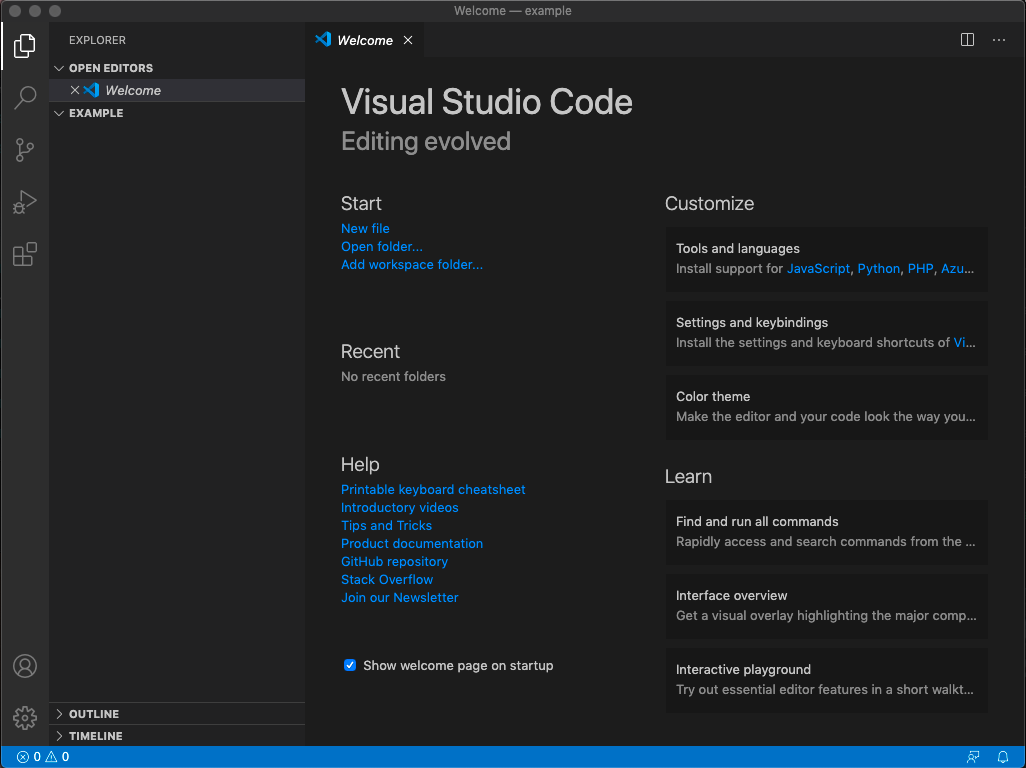The height and width of the screenshot is (768, 1026).
Task: Open the Manage settings gear icon
Action: tap(24, 717)
